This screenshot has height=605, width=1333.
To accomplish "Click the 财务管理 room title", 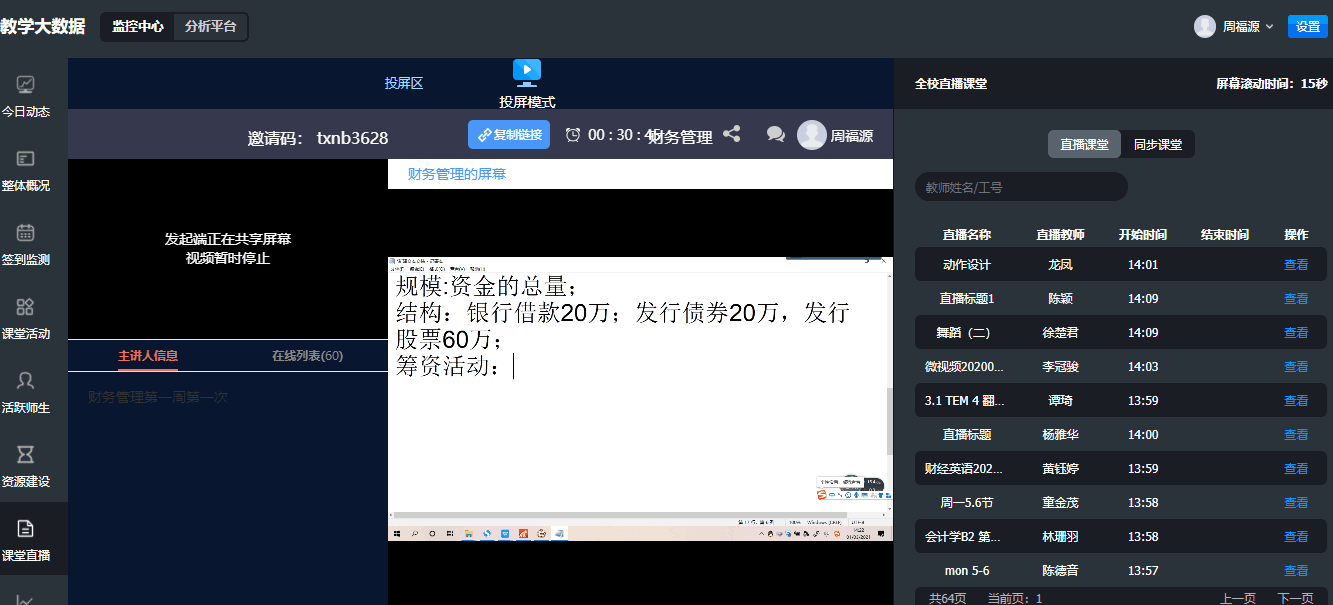I will click(x=681, y=138).
